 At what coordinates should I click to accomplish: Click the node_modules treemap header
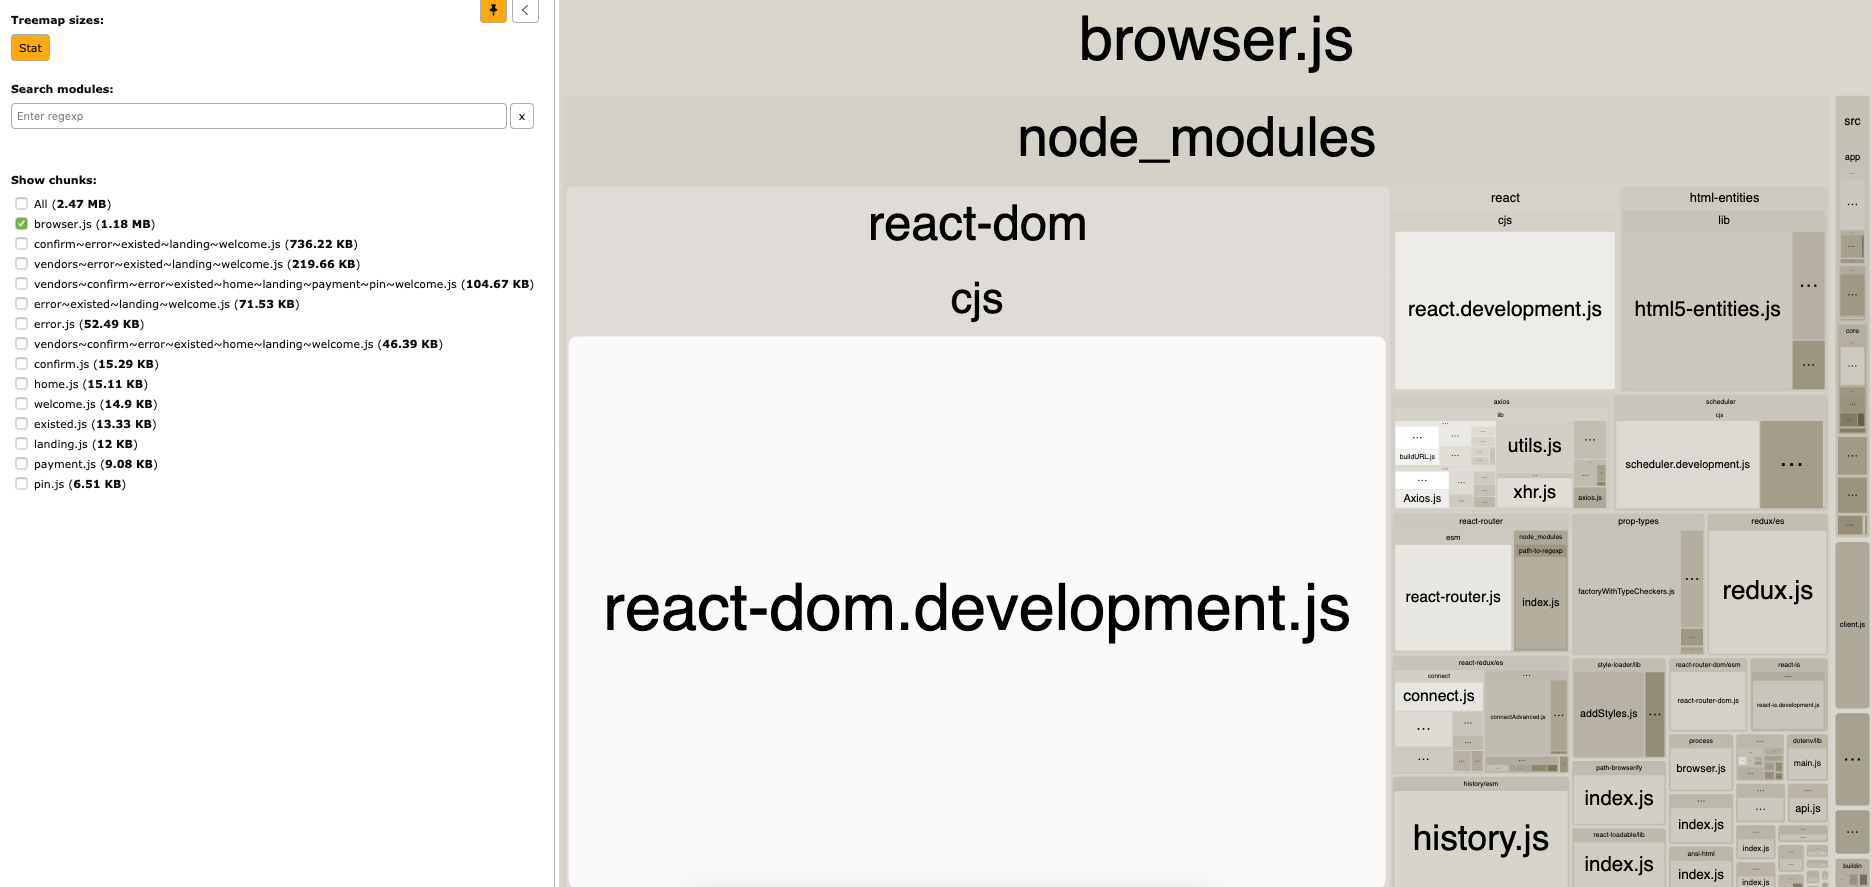[x=1196, y=139]
